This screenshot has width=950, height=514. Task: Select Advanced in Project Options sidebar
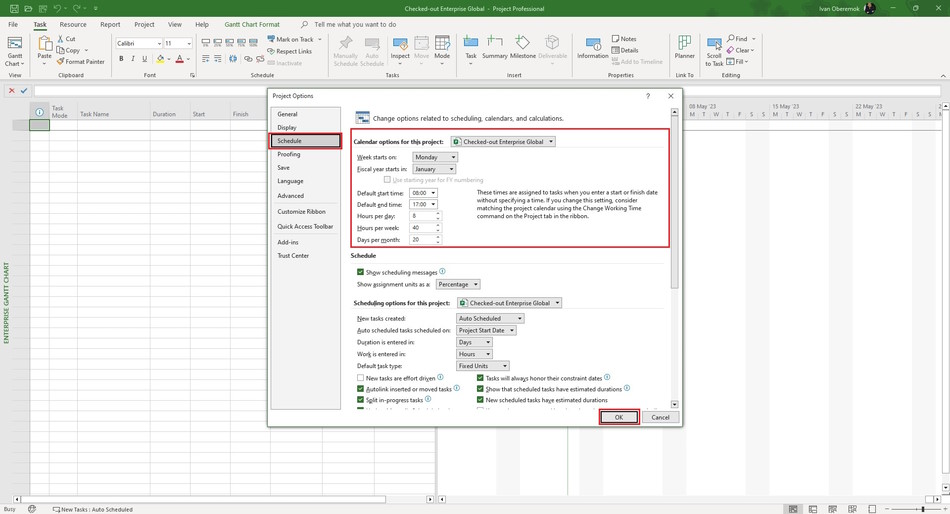305,196
